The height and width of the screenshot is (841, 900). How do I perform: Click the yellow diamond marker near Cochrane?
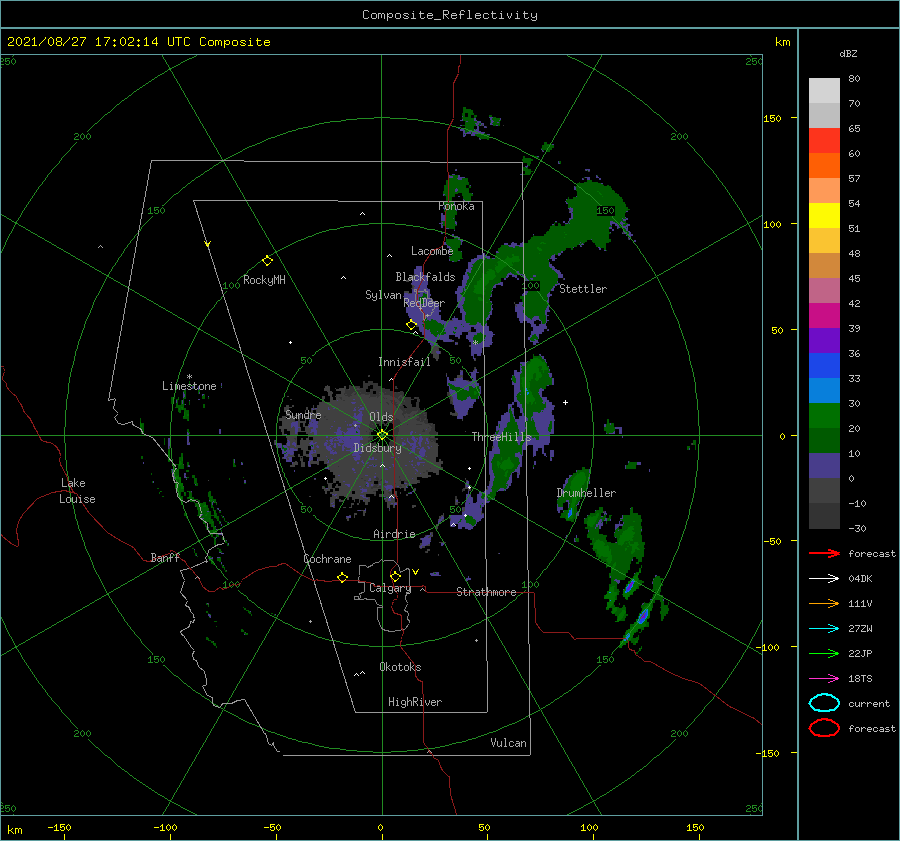(x=342, y=577)
